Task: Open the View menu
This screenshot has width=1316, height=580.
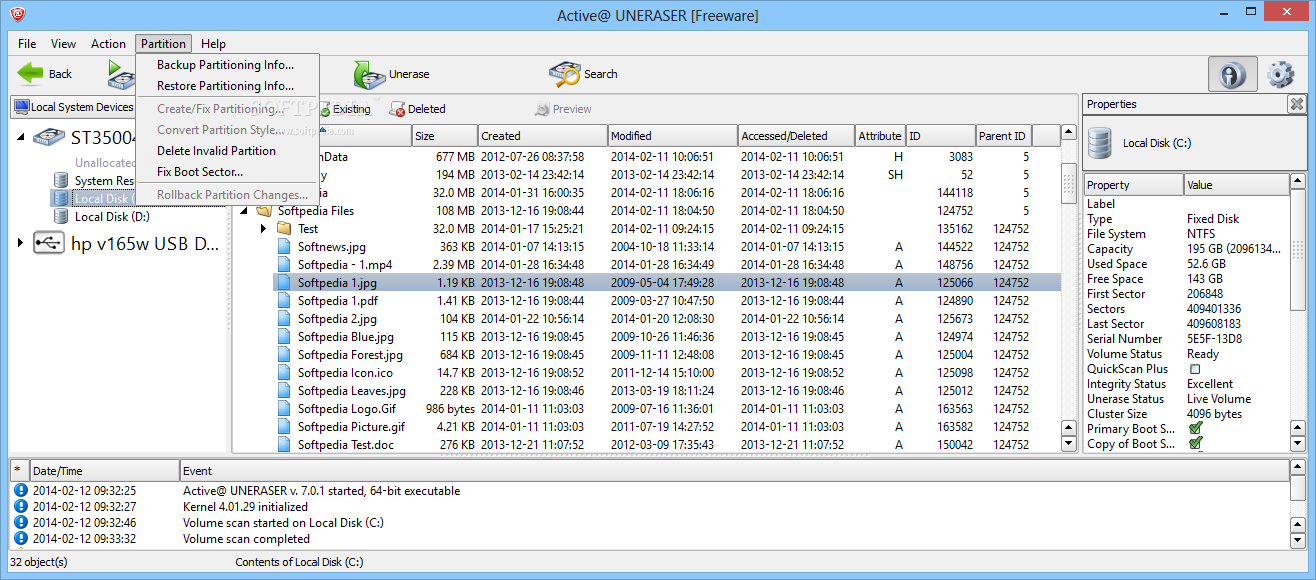Action: (64, 44)
